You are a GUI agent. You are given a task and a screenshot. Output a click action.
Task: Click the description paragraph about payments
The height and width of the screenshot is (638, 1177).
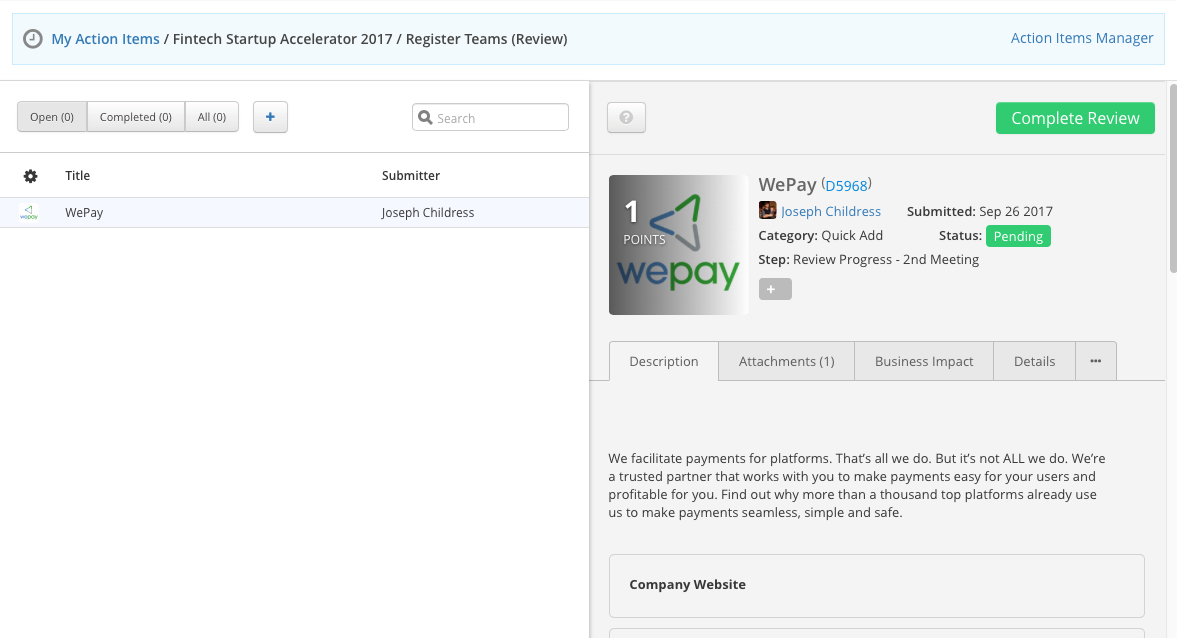coord(856,486)
